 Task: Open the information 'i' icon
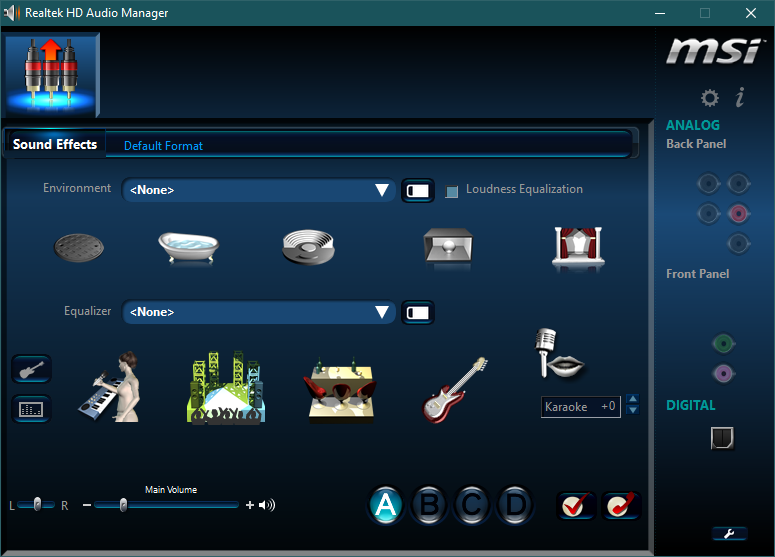click(740, 97)
